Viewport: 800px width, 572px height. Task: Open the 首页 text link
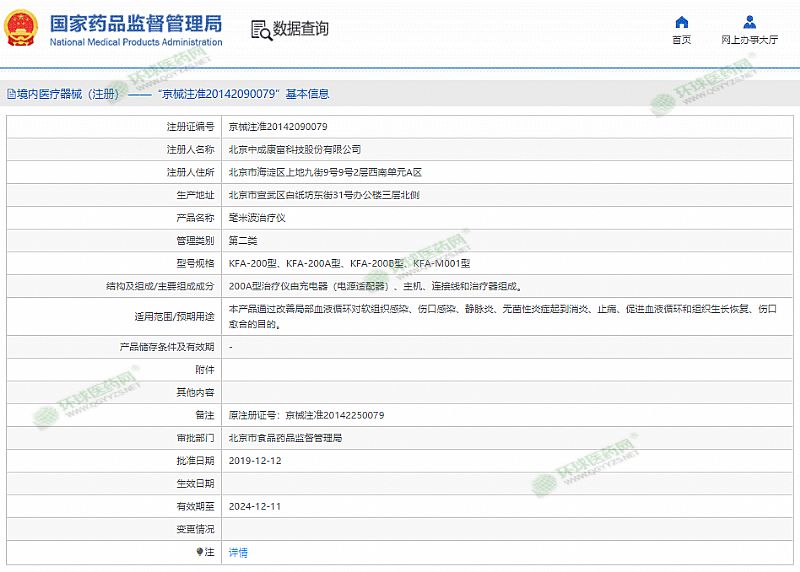(681, 40)
